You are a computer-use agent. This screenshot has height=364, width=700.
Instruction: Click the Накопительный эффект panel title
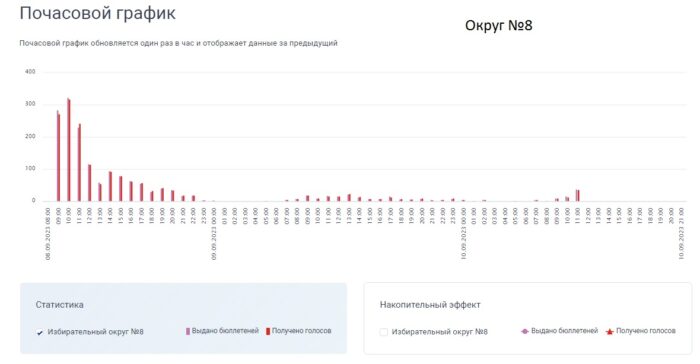(x=430, y=305)
